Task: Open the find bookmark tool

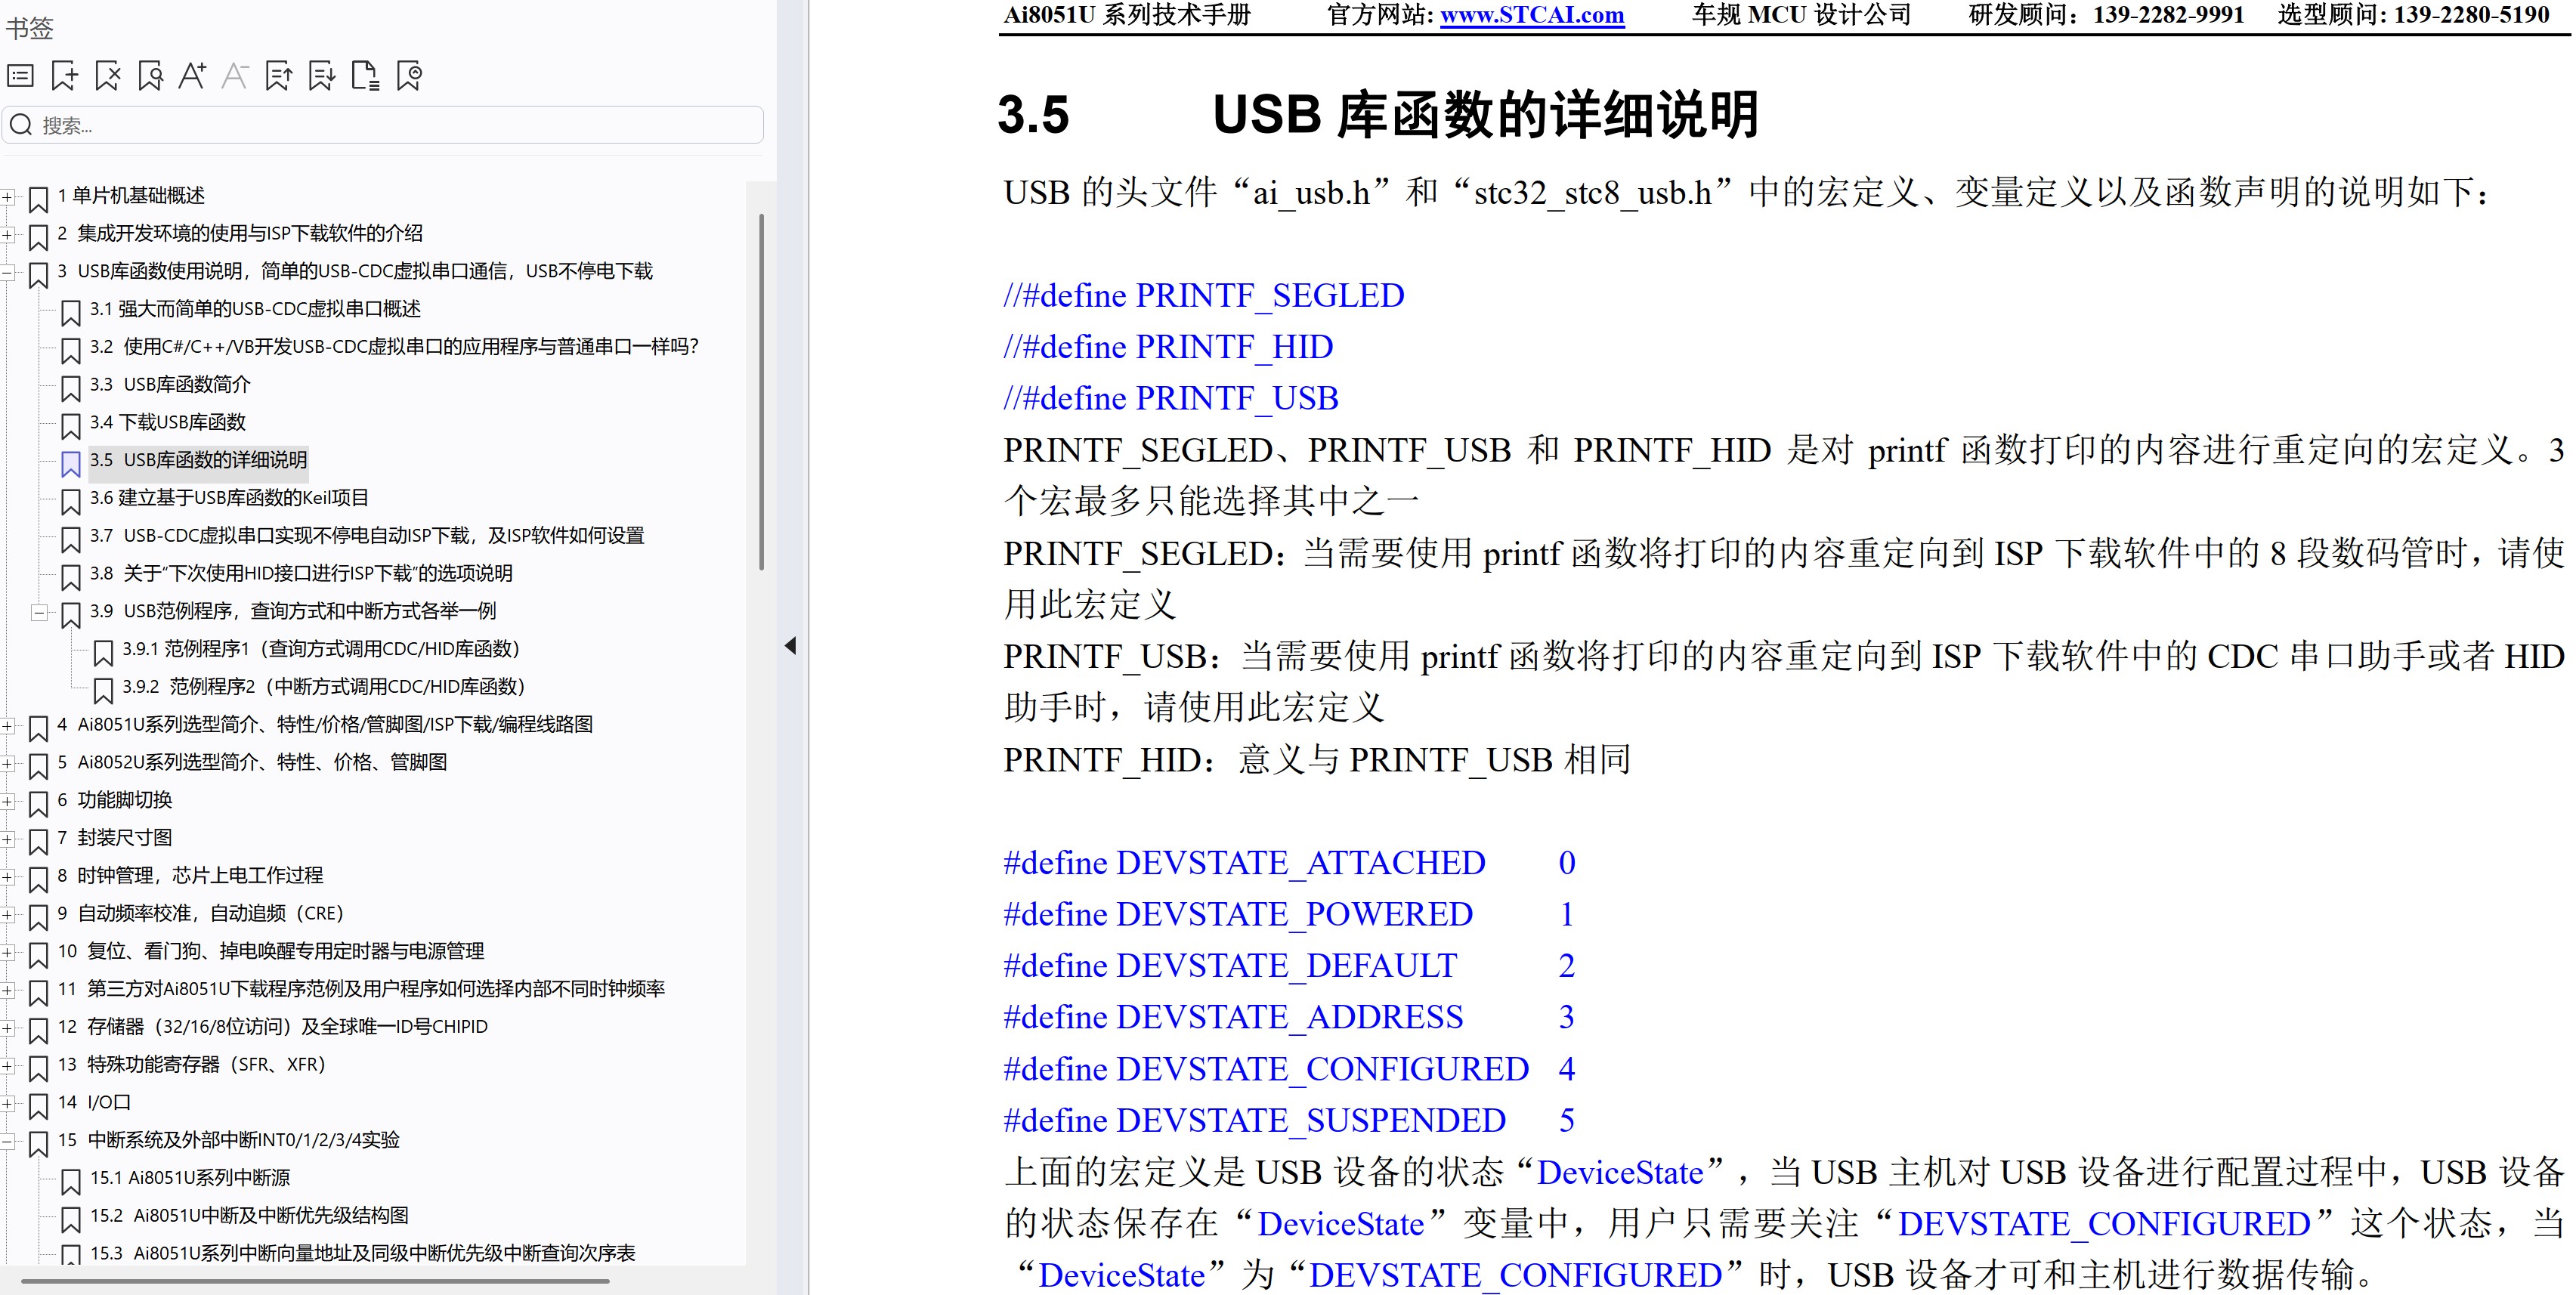Action: coord(151,76)
